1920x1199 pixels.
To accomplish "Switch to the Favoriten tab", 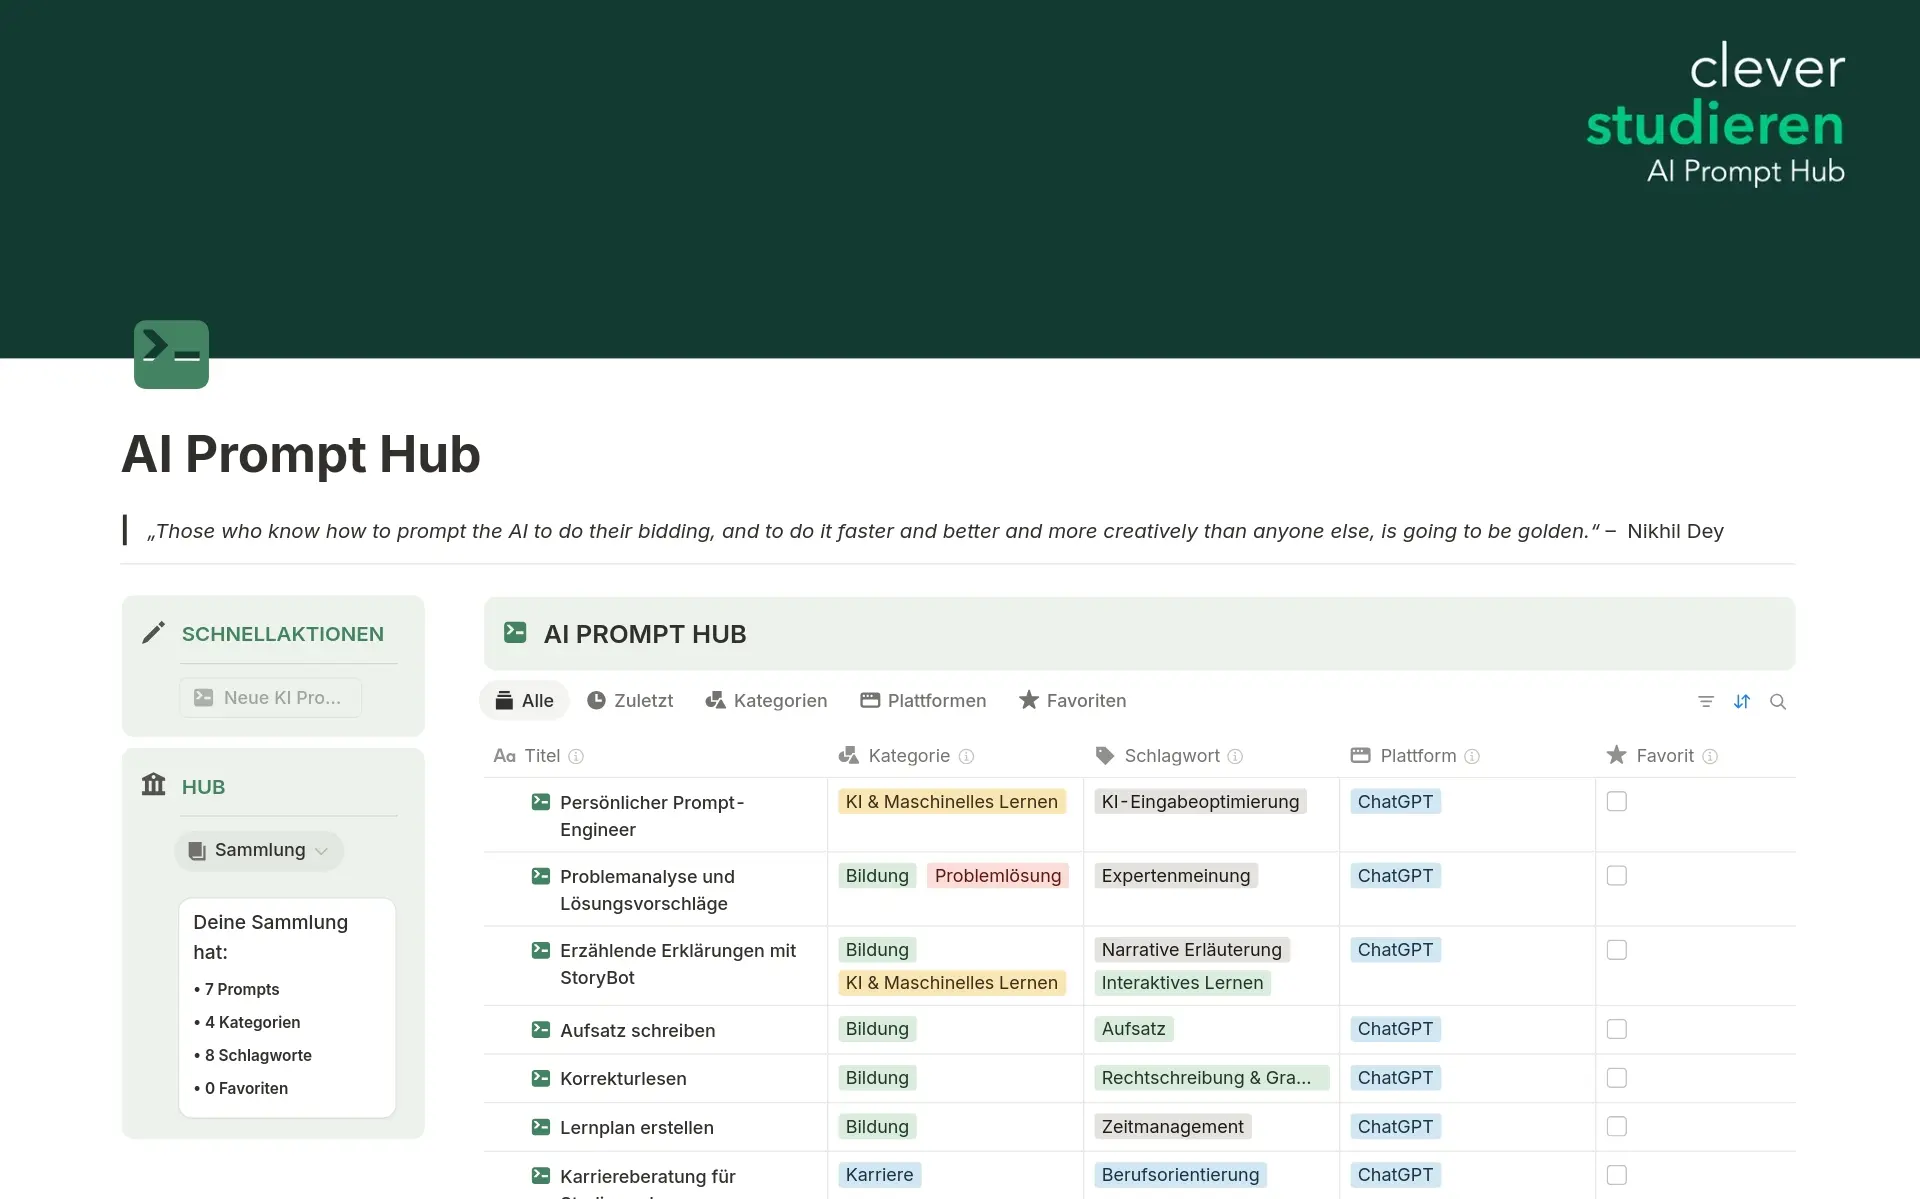I will pyautogui.click(x=1072, y=701).
